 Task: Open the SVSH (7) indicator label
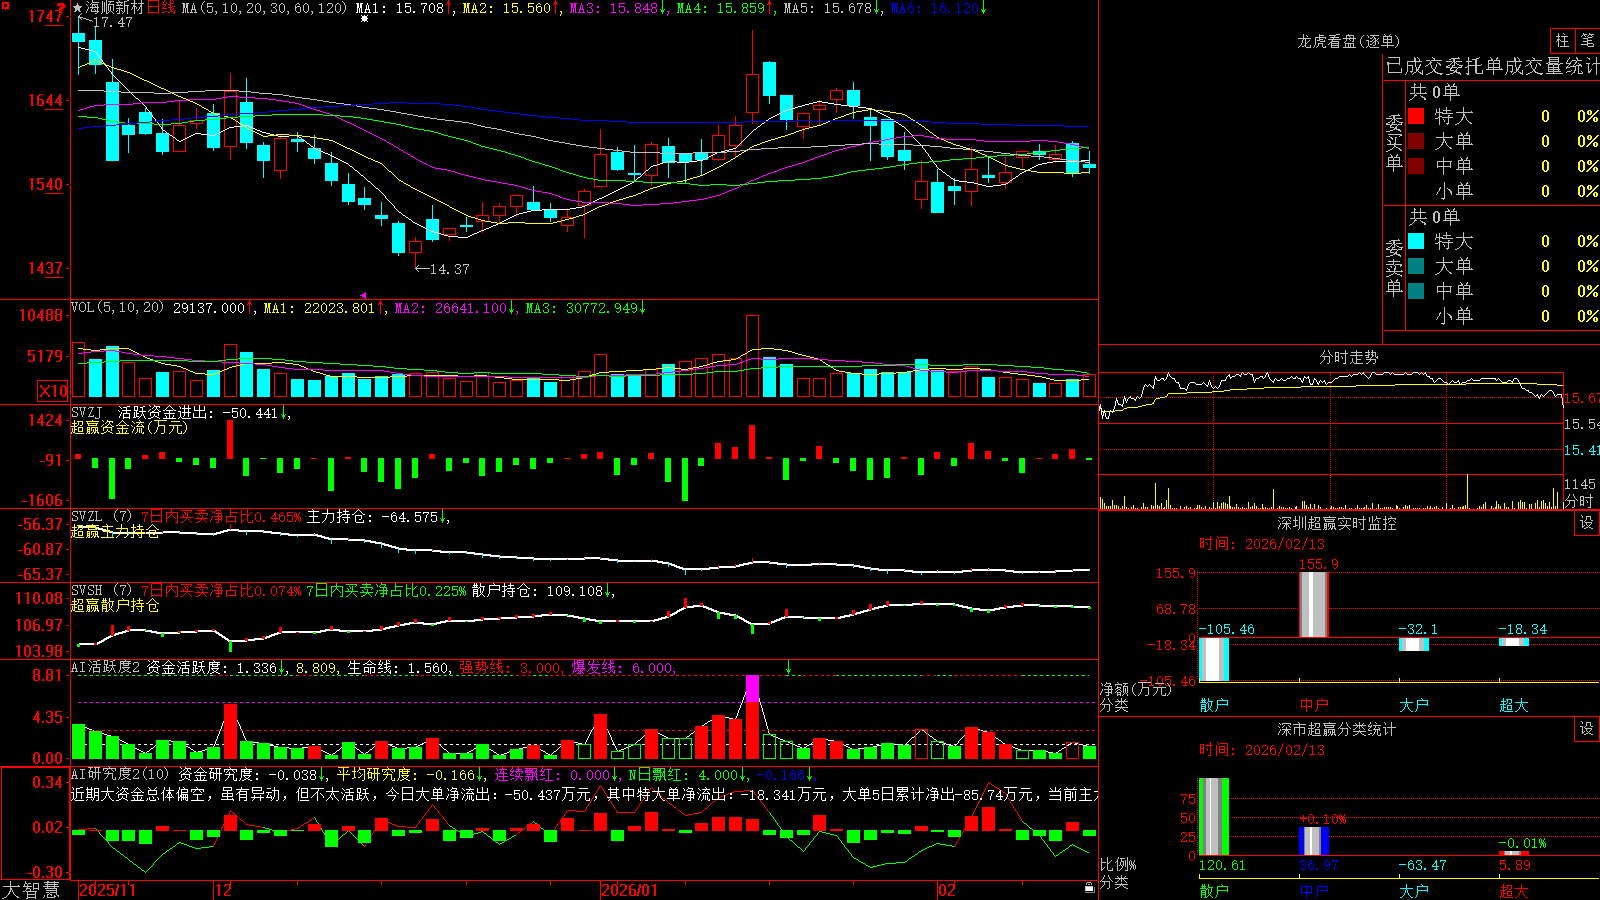(x=101, y=591)
